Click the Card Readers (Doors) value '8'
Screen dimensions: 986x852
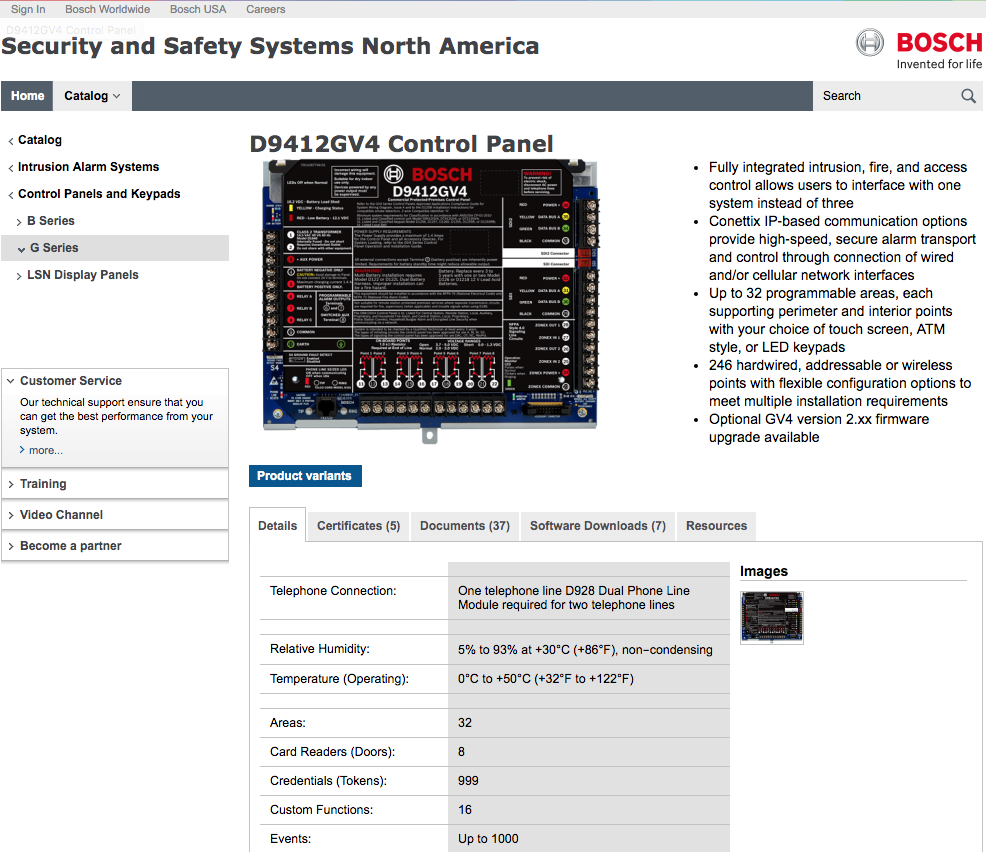pos(462,752)
